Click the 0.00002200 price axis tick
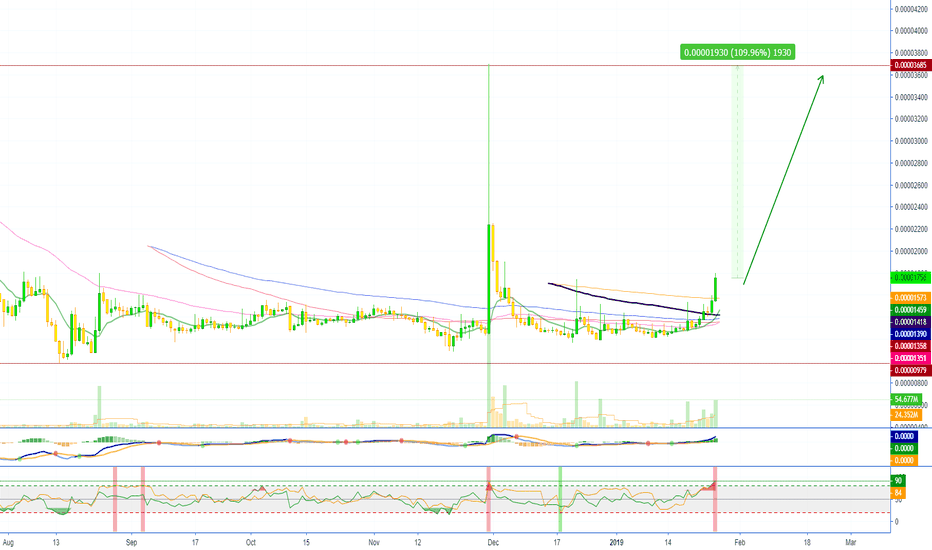This screenshot has height=550, width=932. [912, 230]
